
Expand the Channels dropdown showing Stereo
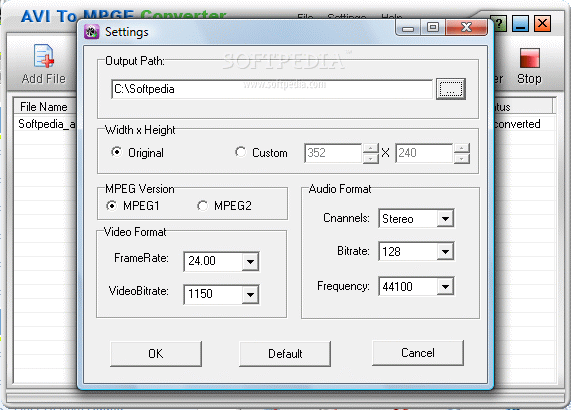pyautogui.click(x=445, y=219)
